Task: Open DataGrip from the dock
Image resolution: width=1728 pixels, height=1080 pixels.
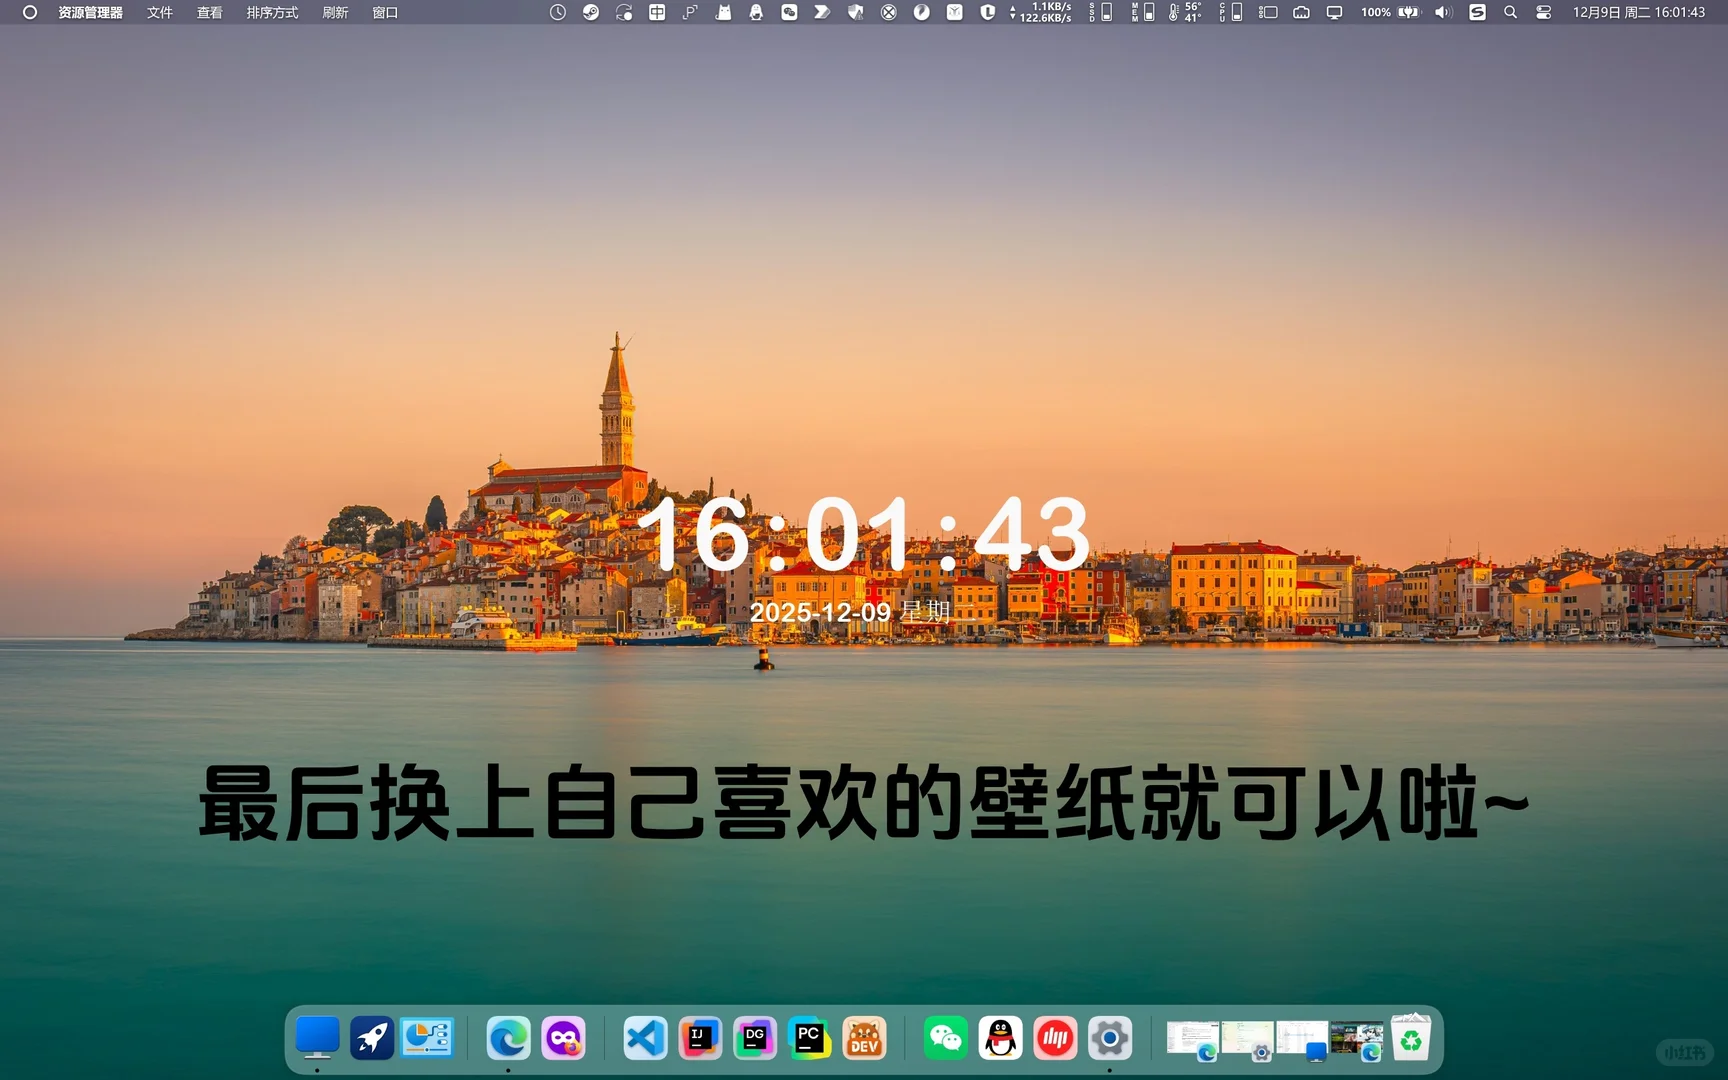Action: pyautogui.click(x=755, y=1039)
